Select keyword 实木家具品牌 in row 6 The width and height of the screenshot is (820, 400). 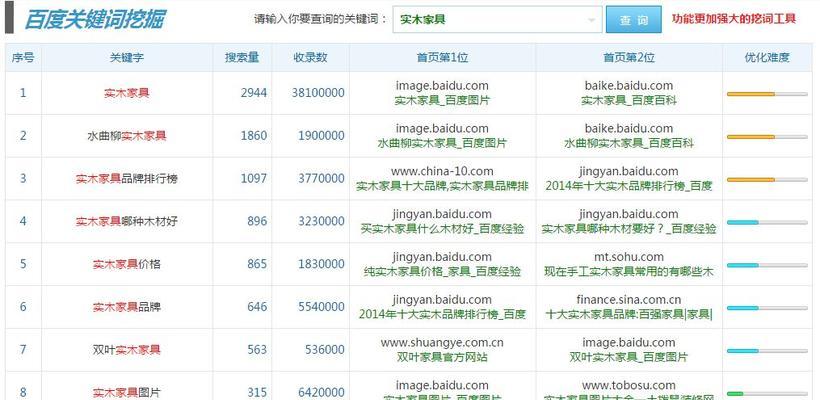pyautogui.click(x=127, y=307)
